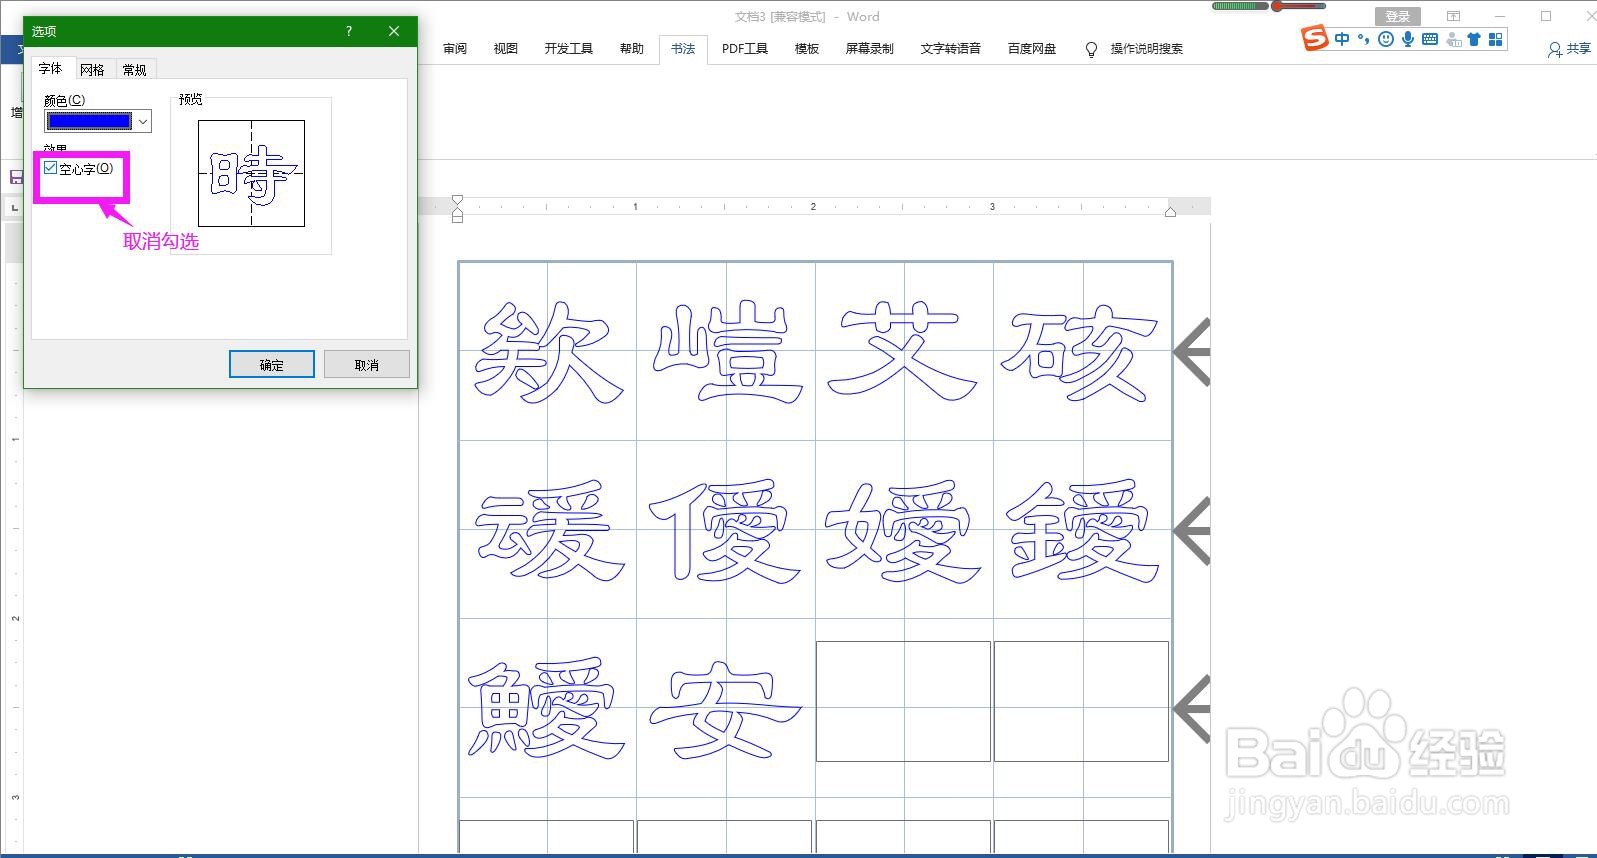The height and width of the screenshot is (858, 1597).
Task: Click the Sogou S logo icon
Action: tap(1314, 39)
